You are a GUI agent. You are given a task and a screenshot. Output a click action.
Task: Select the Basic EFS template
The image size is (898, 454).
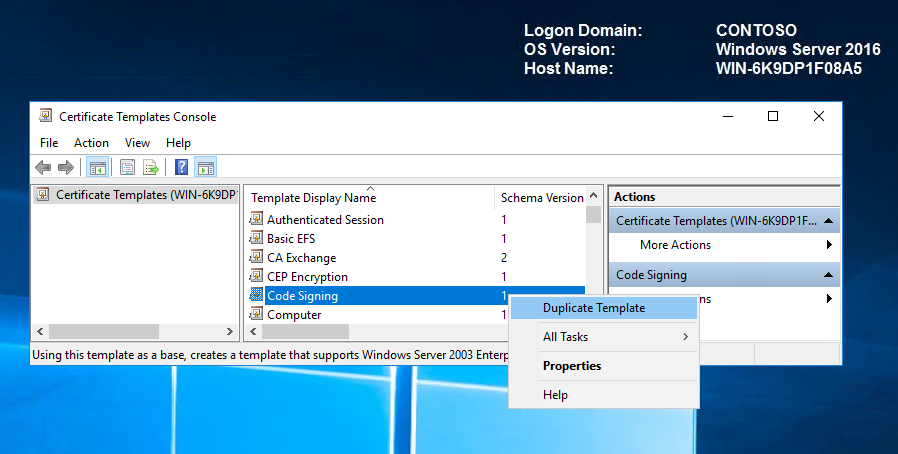(x=291, y=239)
